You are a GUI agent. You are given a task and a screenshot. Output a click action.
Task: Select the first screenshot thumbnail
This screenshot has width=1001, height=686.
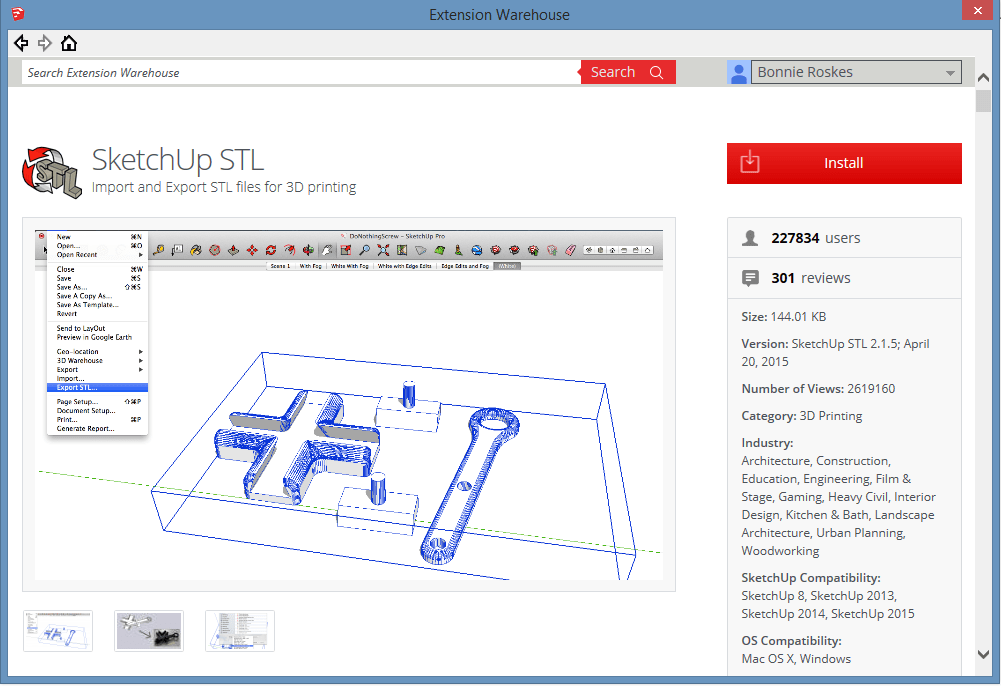click(58, 631)
